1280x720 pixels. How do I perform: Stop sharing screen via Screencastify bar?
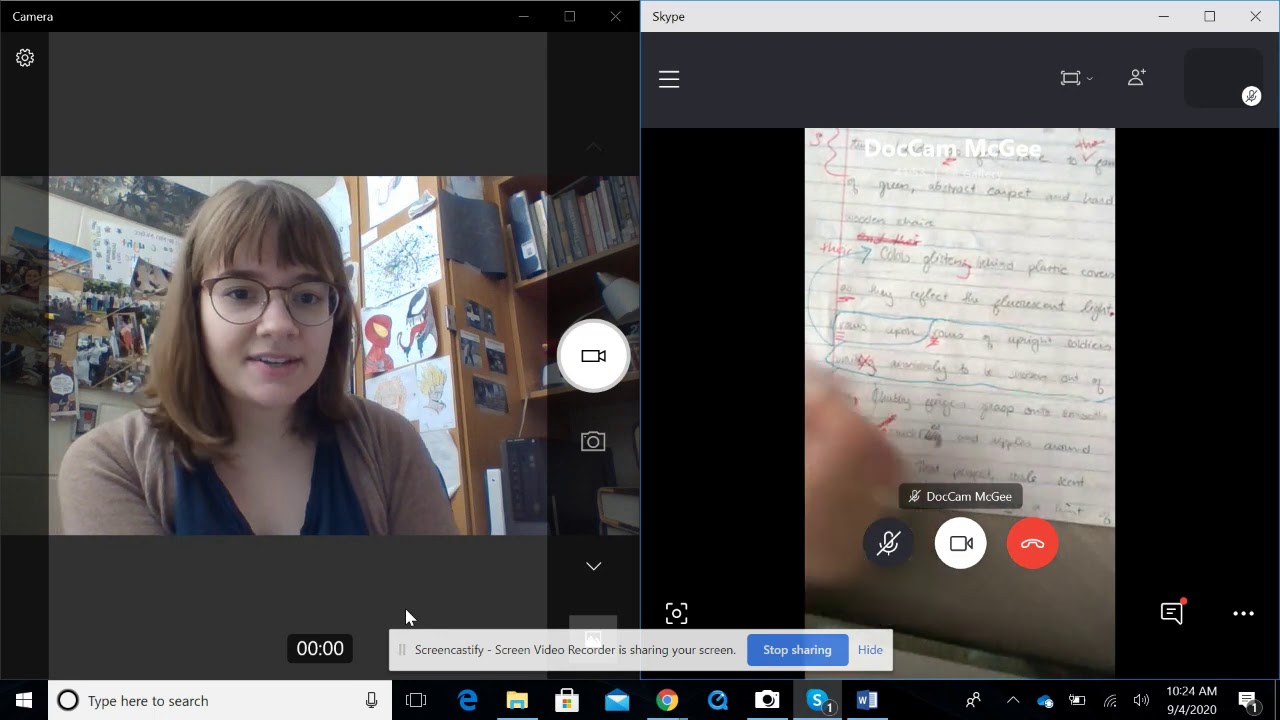point(797,650)
